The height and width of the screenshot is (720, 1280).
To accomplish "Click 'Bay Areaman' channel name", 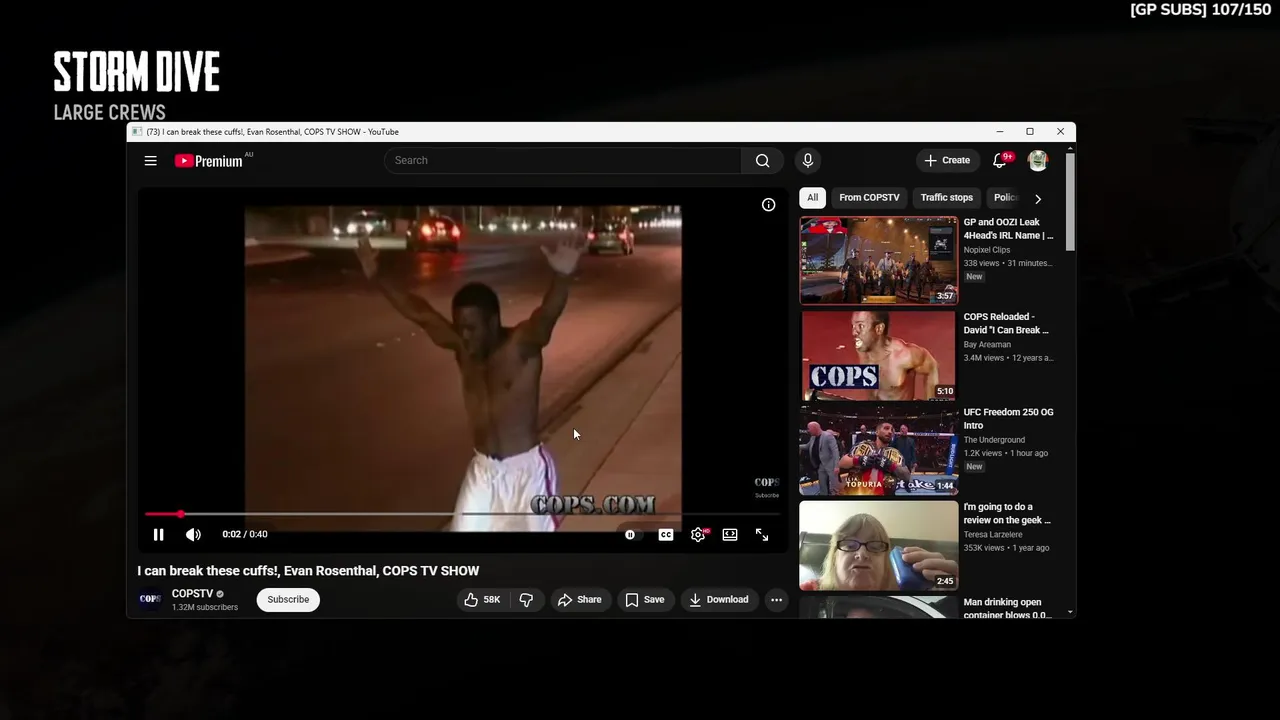I will [987, 345].
